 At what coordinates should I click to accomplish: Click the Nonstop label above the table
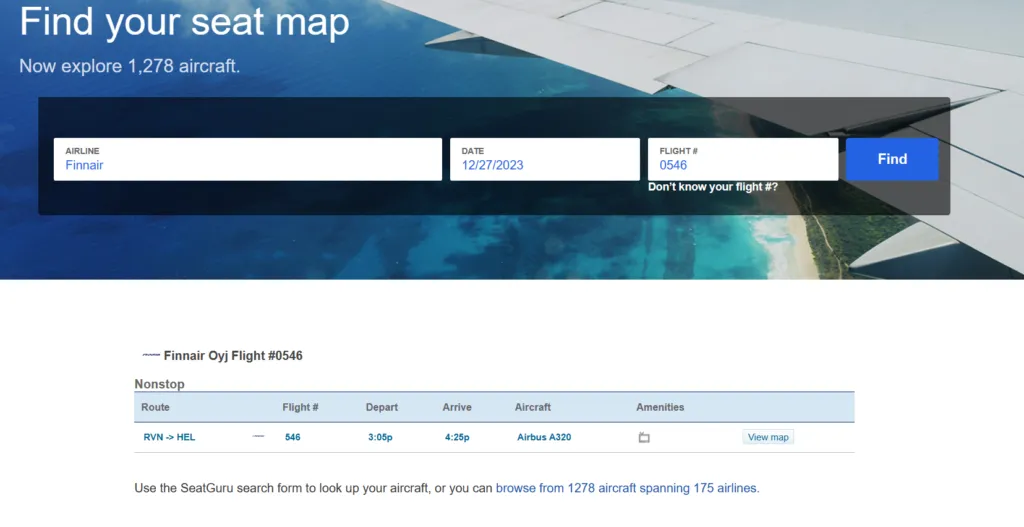click(159, 384)
